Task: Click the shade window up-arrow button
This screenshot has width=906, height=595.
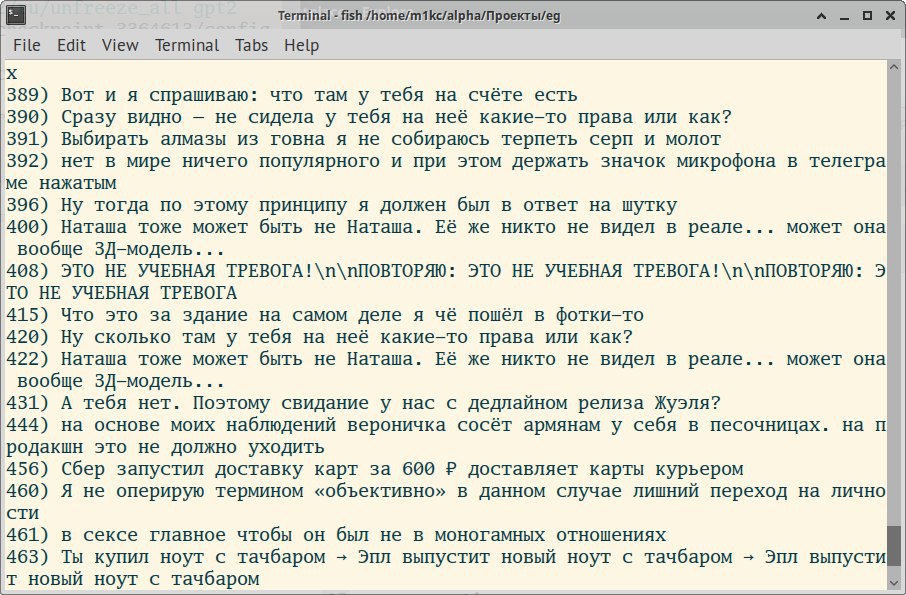Action: pyautogui.click(x=821, y=16)
